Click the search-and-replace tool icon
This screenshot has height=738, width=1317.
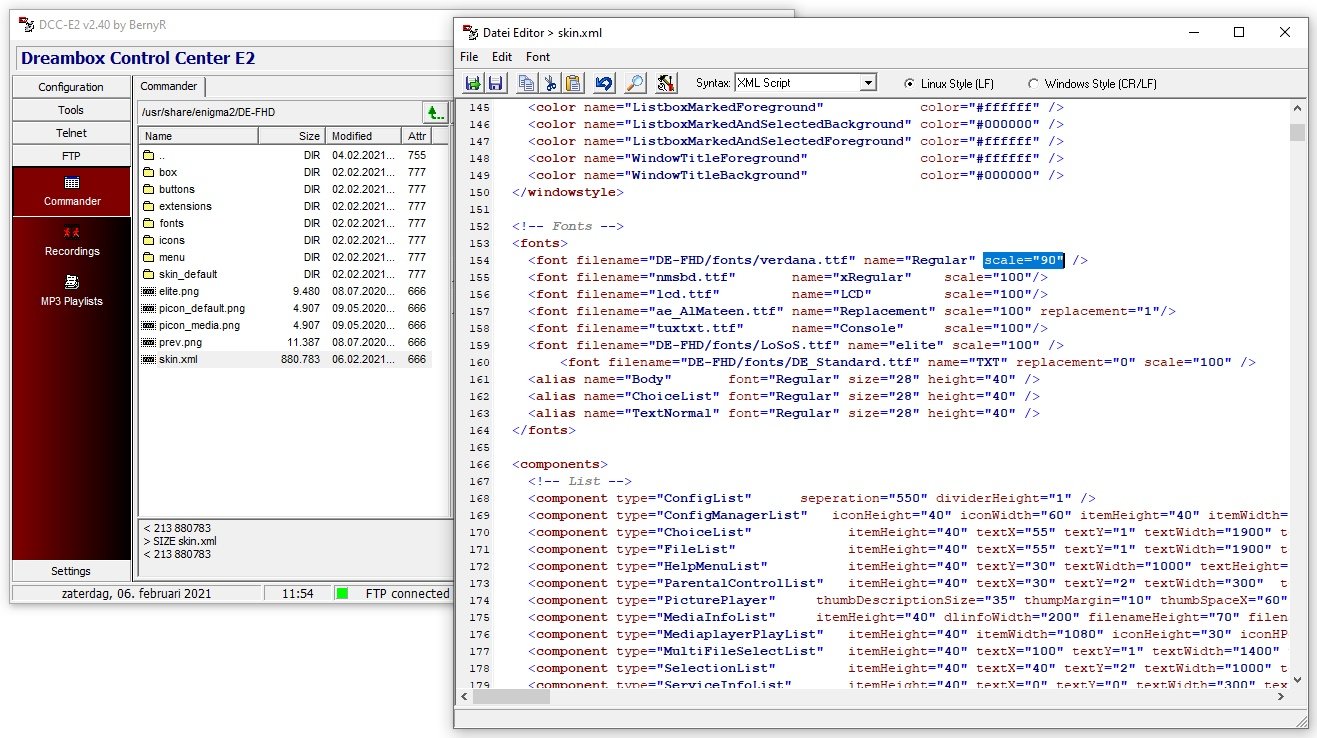[x=664, y=84]
